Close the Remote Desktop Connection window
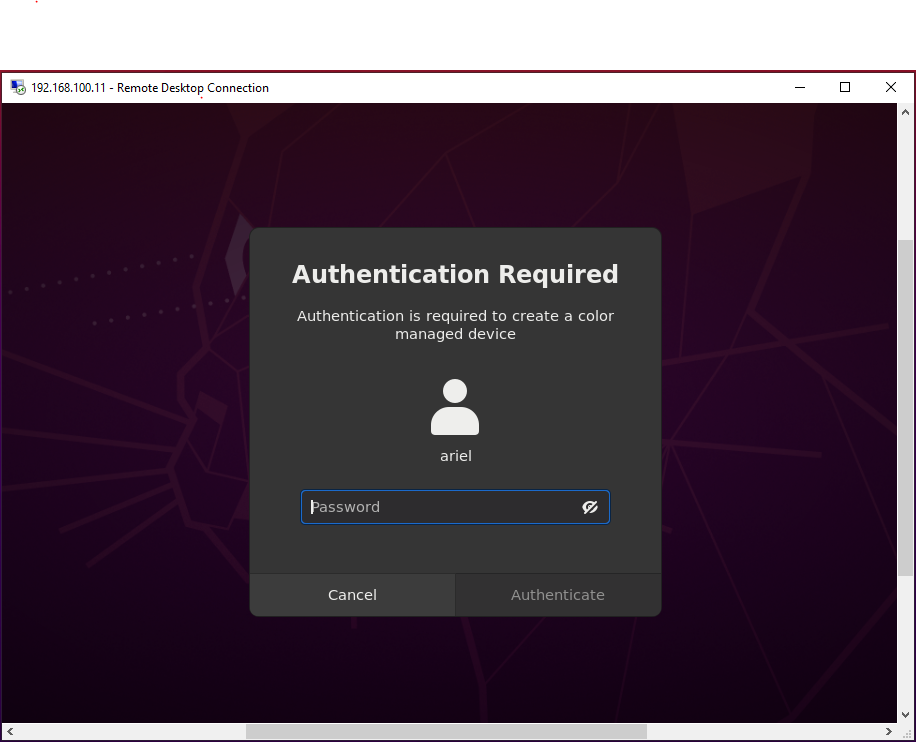The image size is (916, 742). coord(890,88)
